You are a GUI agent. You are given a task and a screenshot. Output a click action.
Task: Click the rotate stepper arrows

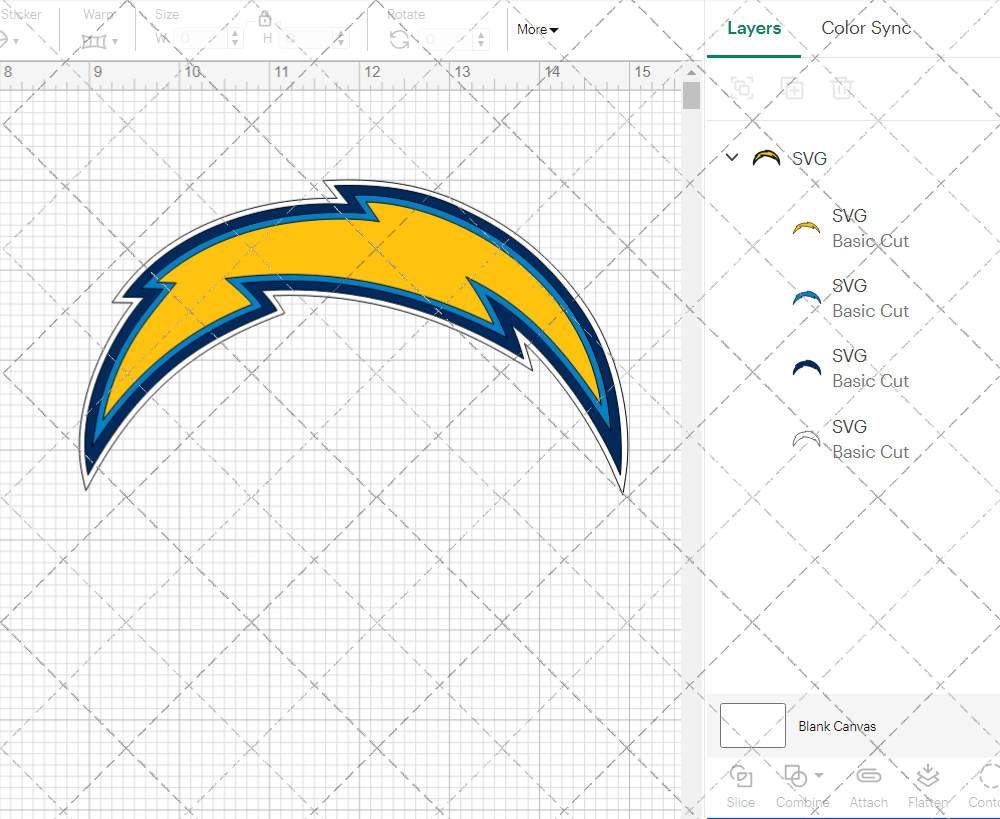pos(482,39)
